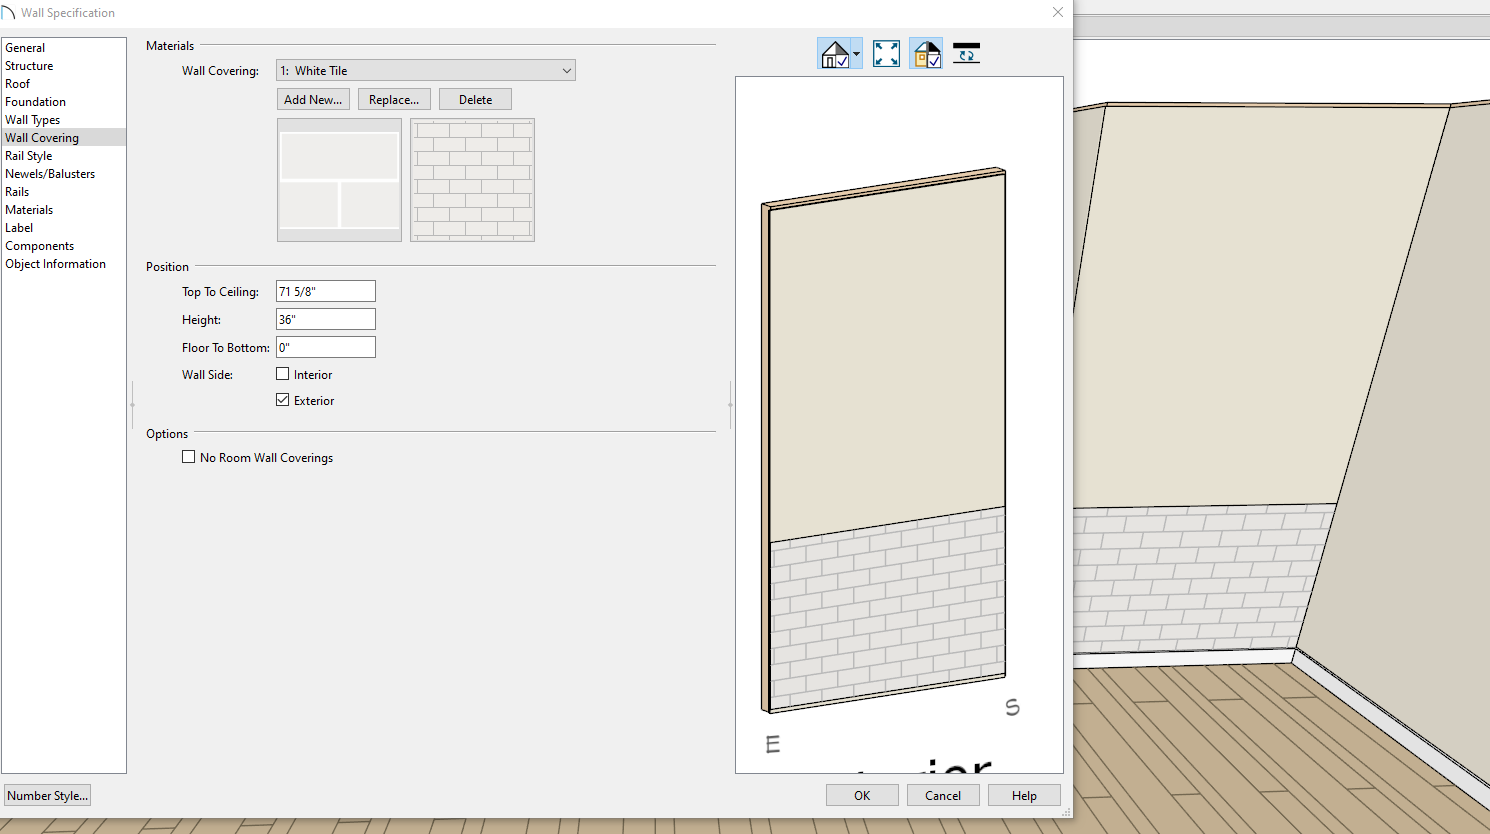This screenshot has height=834, width=1490.
Task: Uncheck the Exterior wall side checkbox
Action: (283, 400)
